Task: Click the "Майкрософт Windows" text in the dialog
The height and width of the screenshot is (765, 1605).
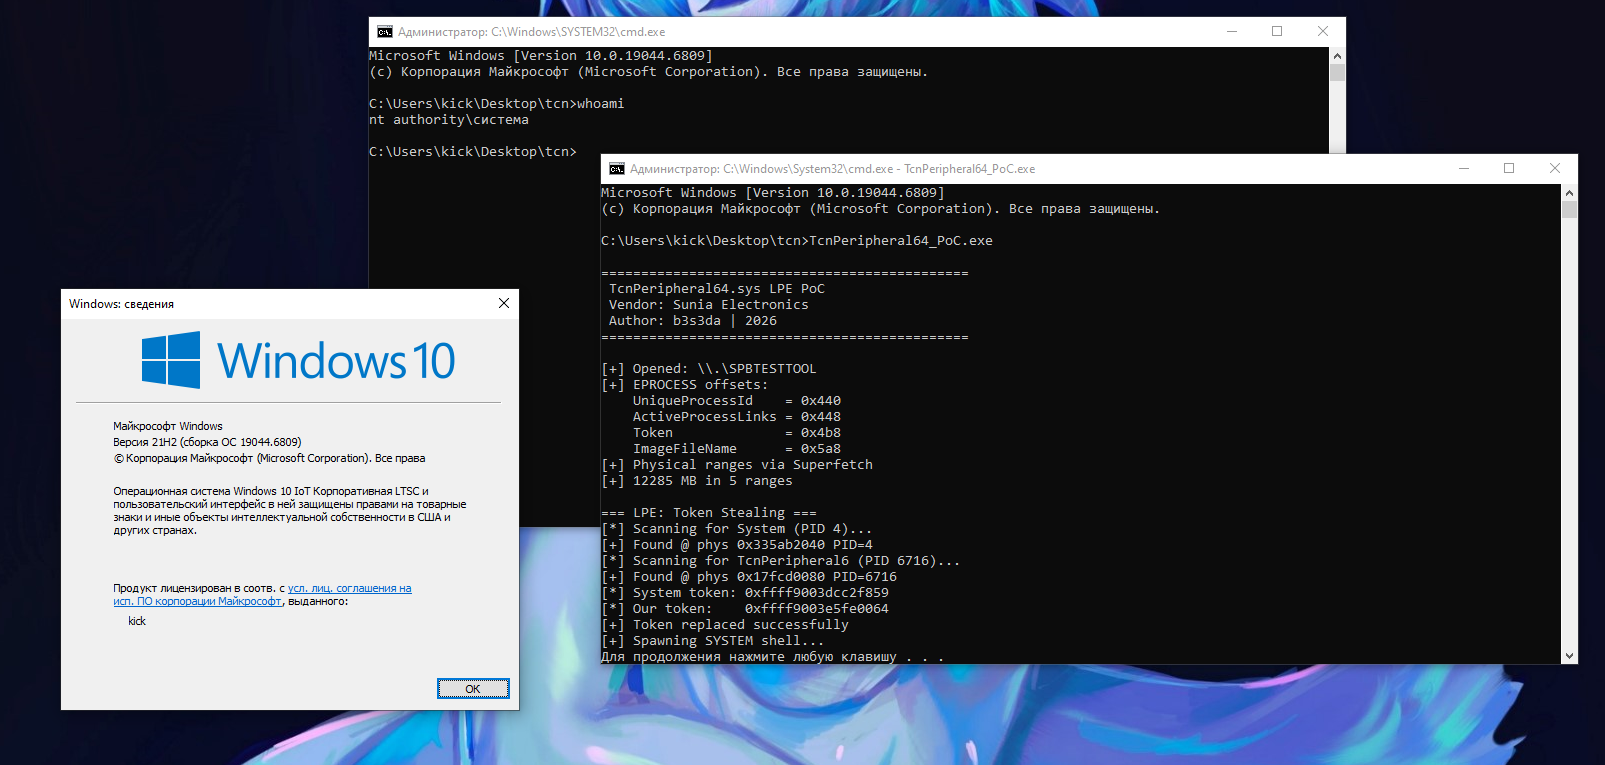Action: tap(168, 426)
